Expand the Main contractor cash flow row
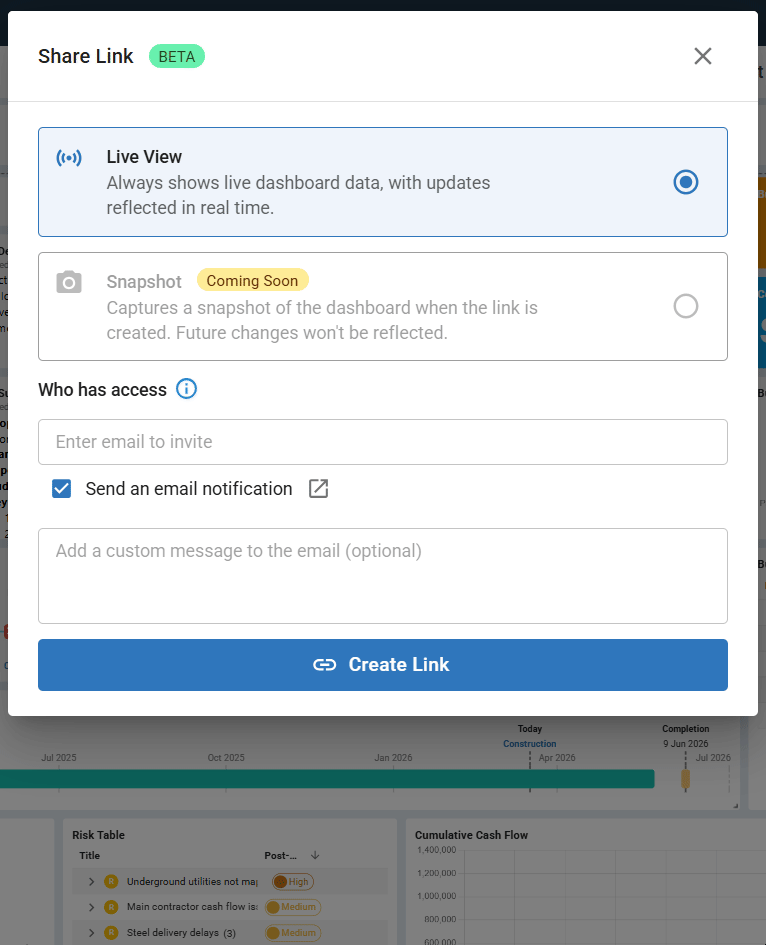766x945 pixels. 91,907
